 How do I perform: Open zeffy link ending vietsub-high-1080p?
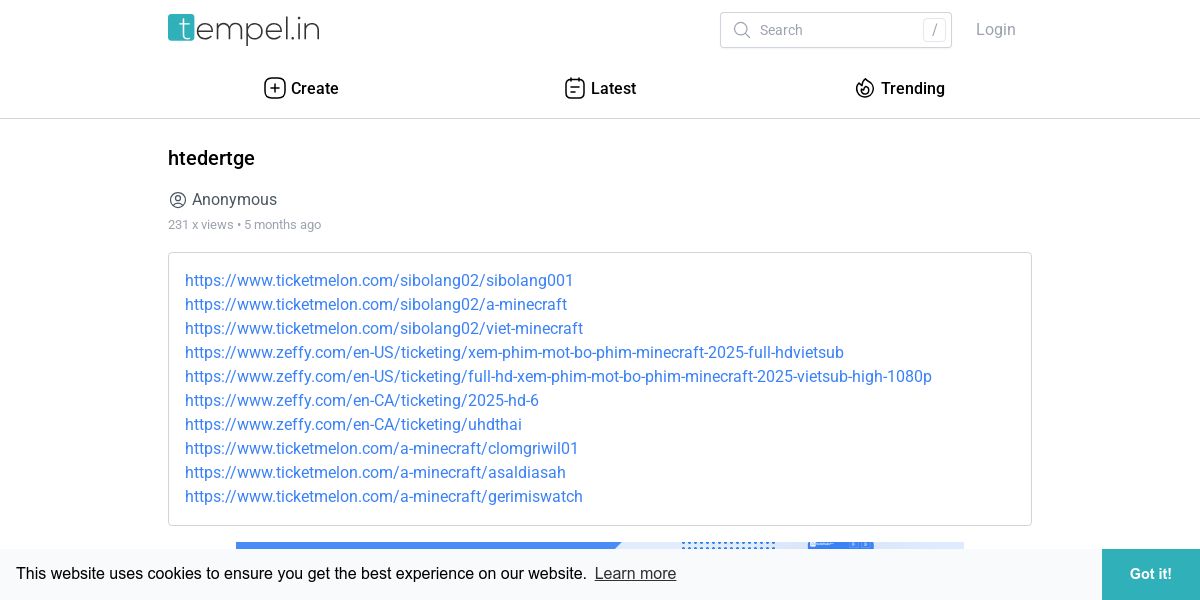(x=558, y=377)
